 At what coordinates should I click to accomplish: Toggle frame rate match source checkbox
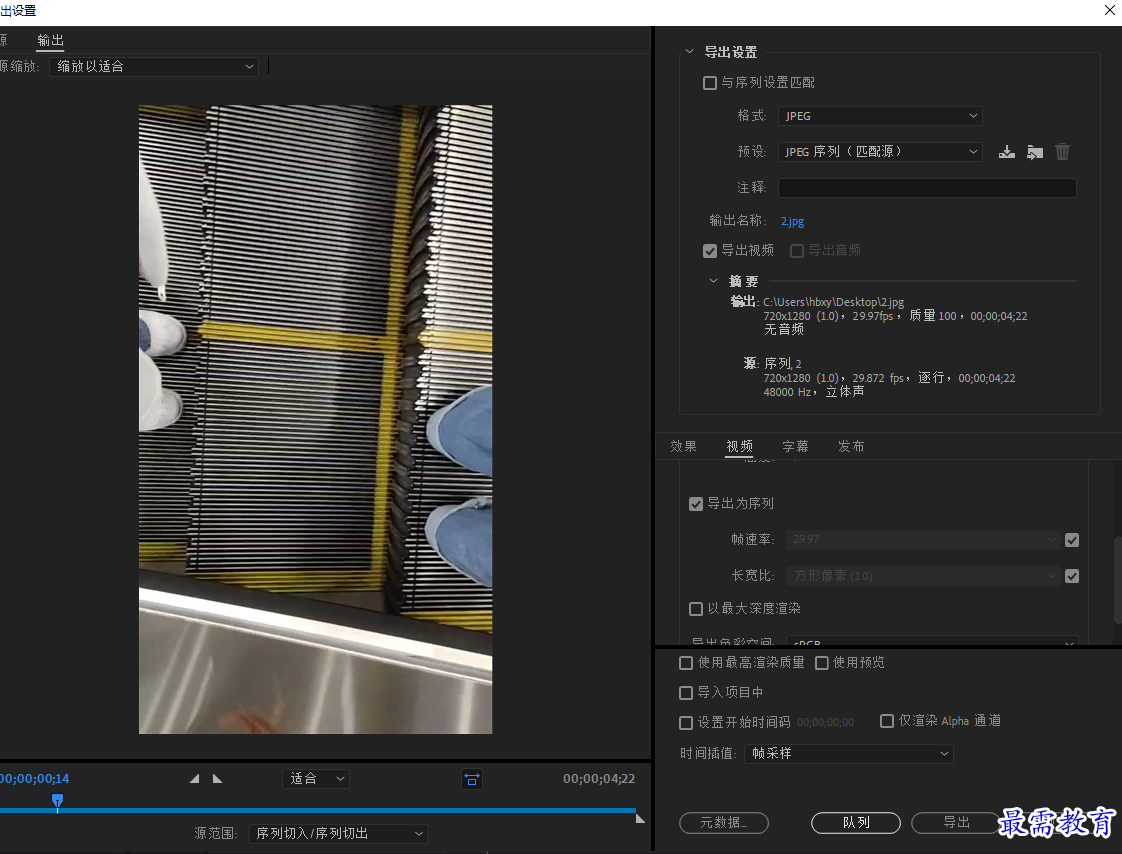(x=1072, y=540)
